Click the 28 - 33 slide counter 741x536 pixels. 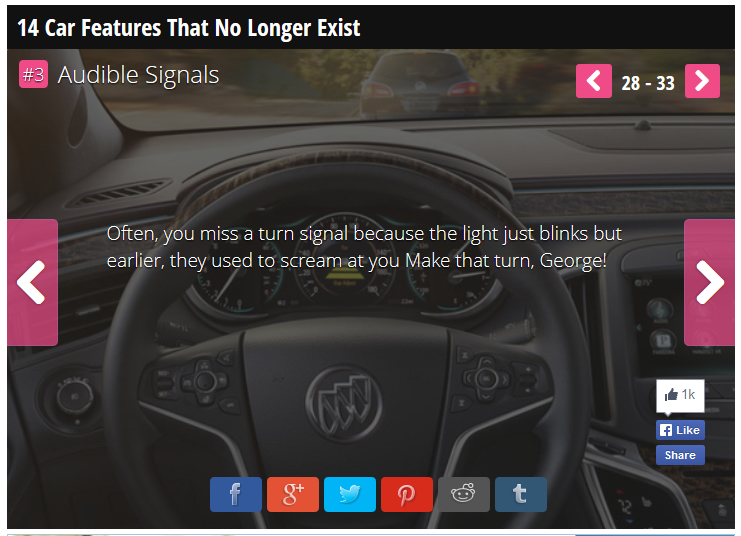[648, 83]
